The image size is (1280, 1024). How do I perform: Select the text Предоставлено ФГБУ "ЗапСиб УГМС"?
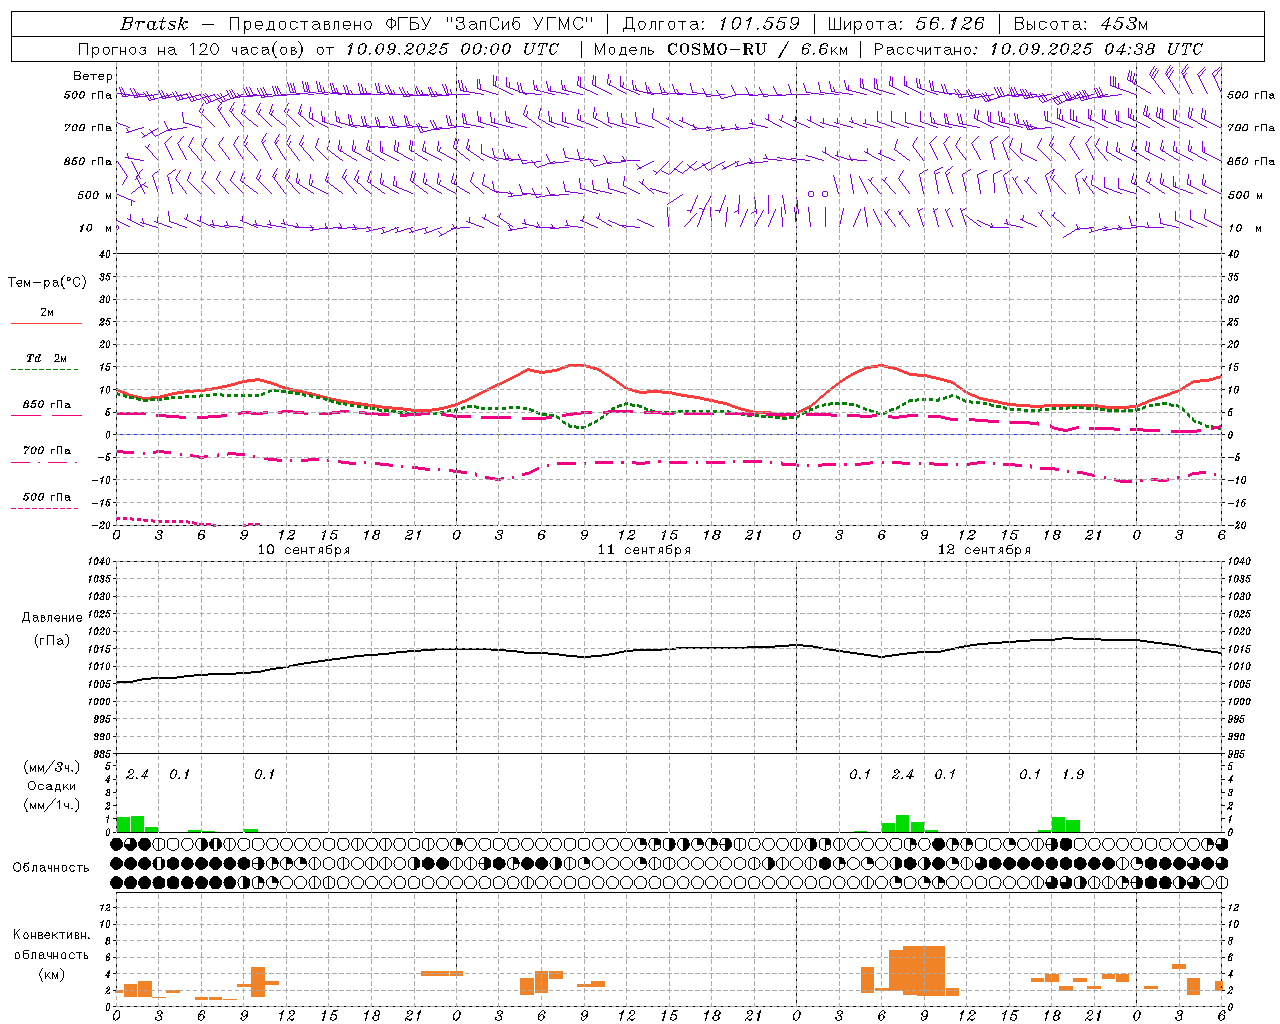point(412,24)
